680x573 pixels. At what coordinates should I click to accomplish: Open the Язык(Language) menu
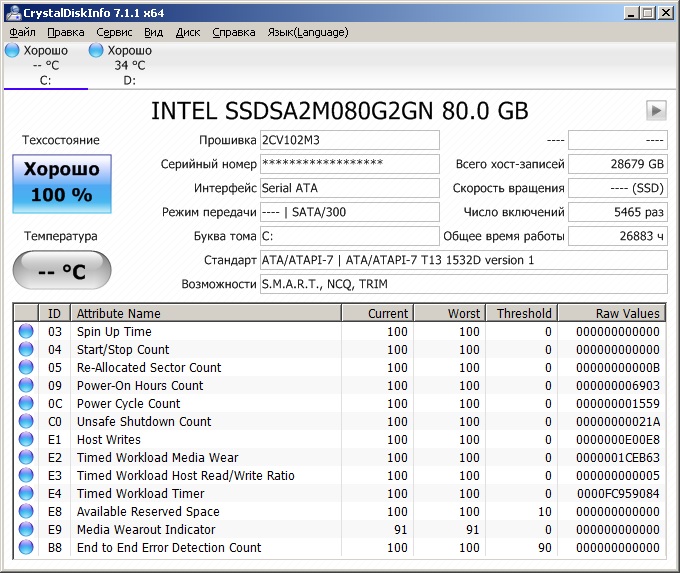[x=307, y=33]
